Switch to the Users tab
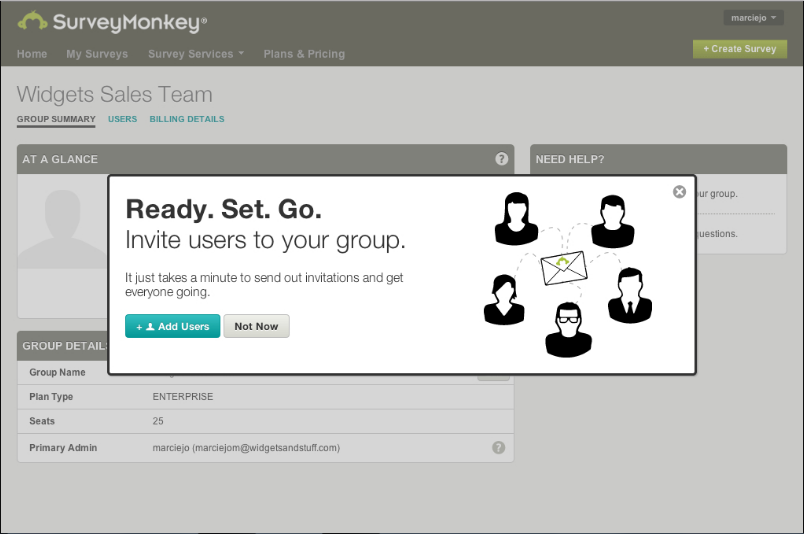The image size is (804, 534). 123,119
